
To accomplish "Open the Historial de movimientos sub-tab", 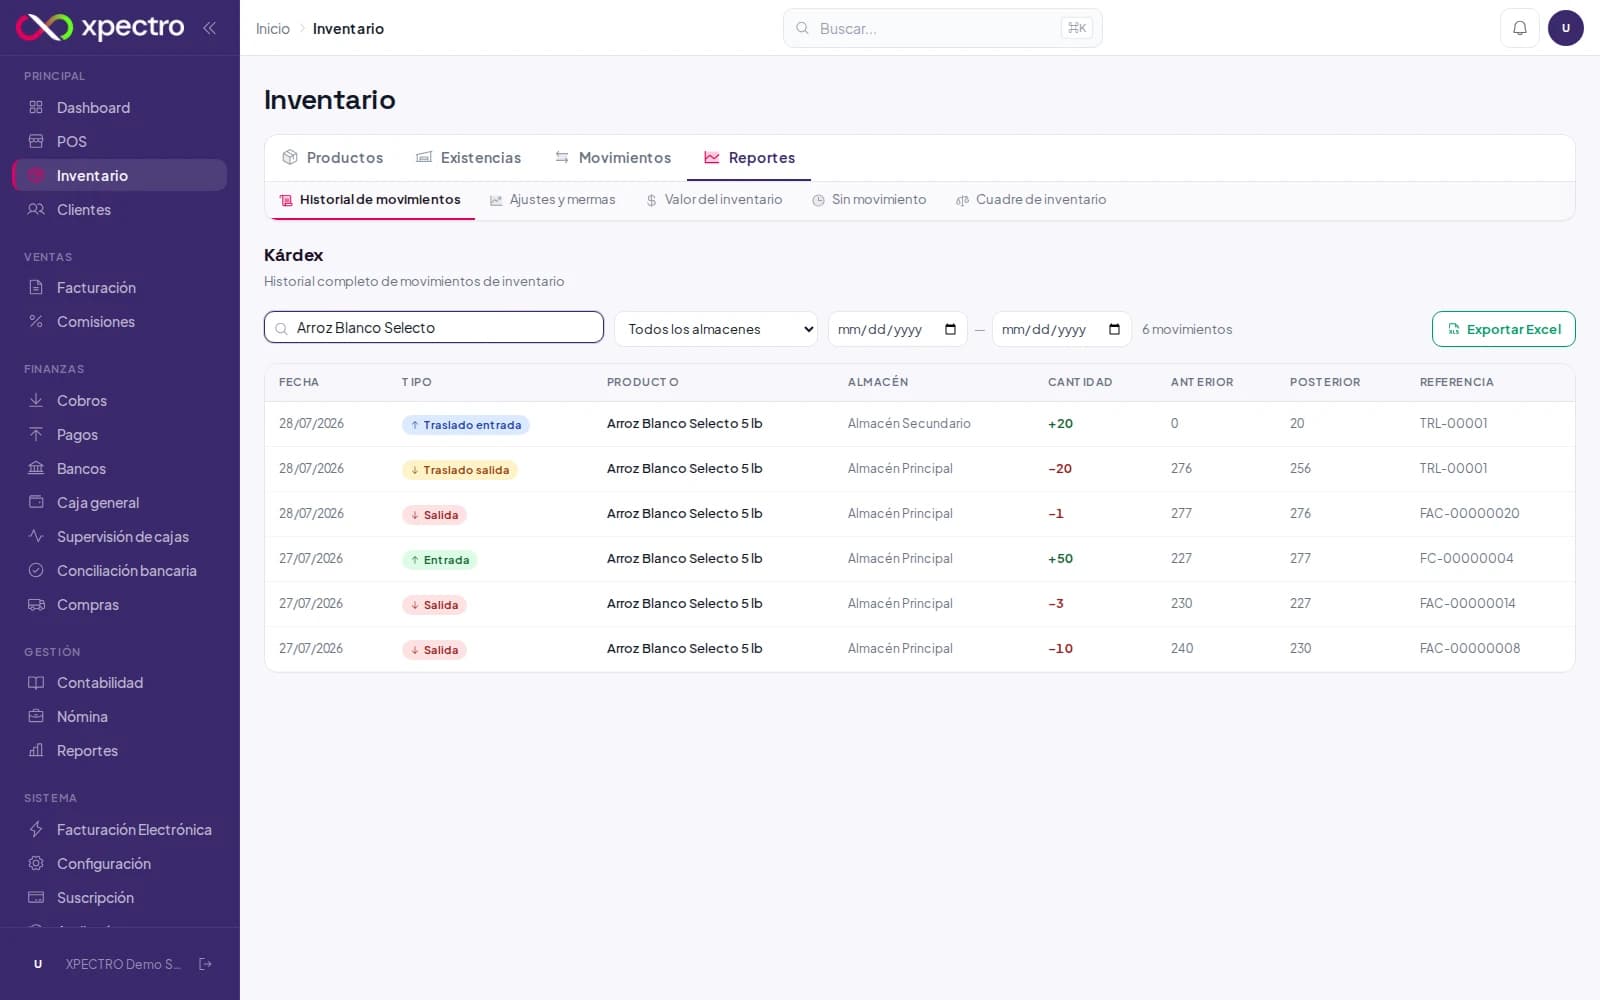I will point(370,200).
